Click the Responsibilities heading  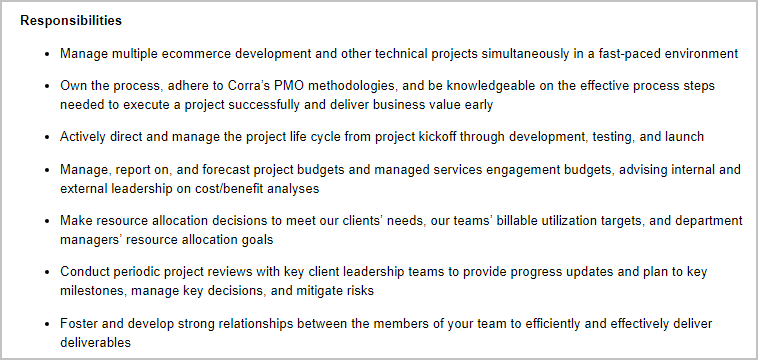pos(71,21)
